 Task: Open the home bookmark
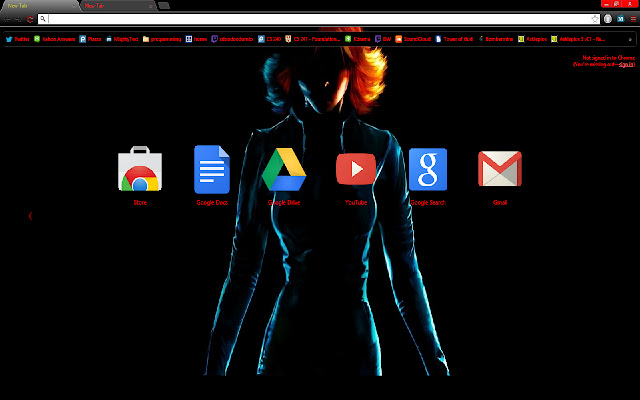click(196, 39)
